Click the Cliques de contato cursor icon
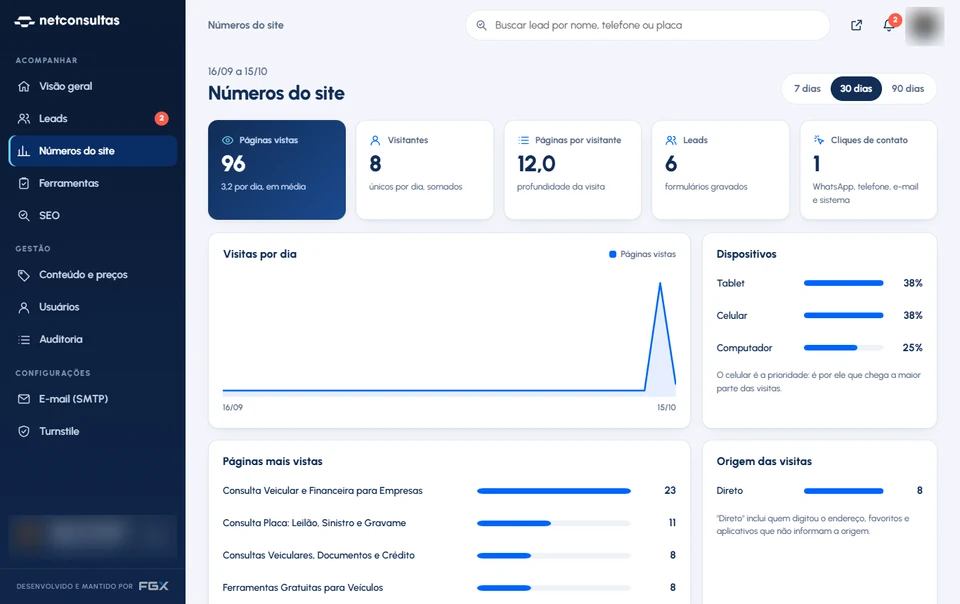The width and height of the screenshot is (960, 604). click(x=819, y=140)
